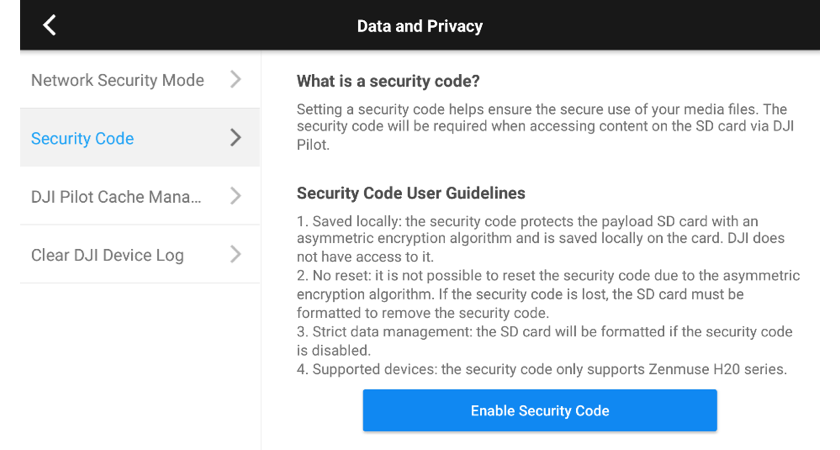
Task: Select Clear DJI Device Log option
Action: (107, 254)
